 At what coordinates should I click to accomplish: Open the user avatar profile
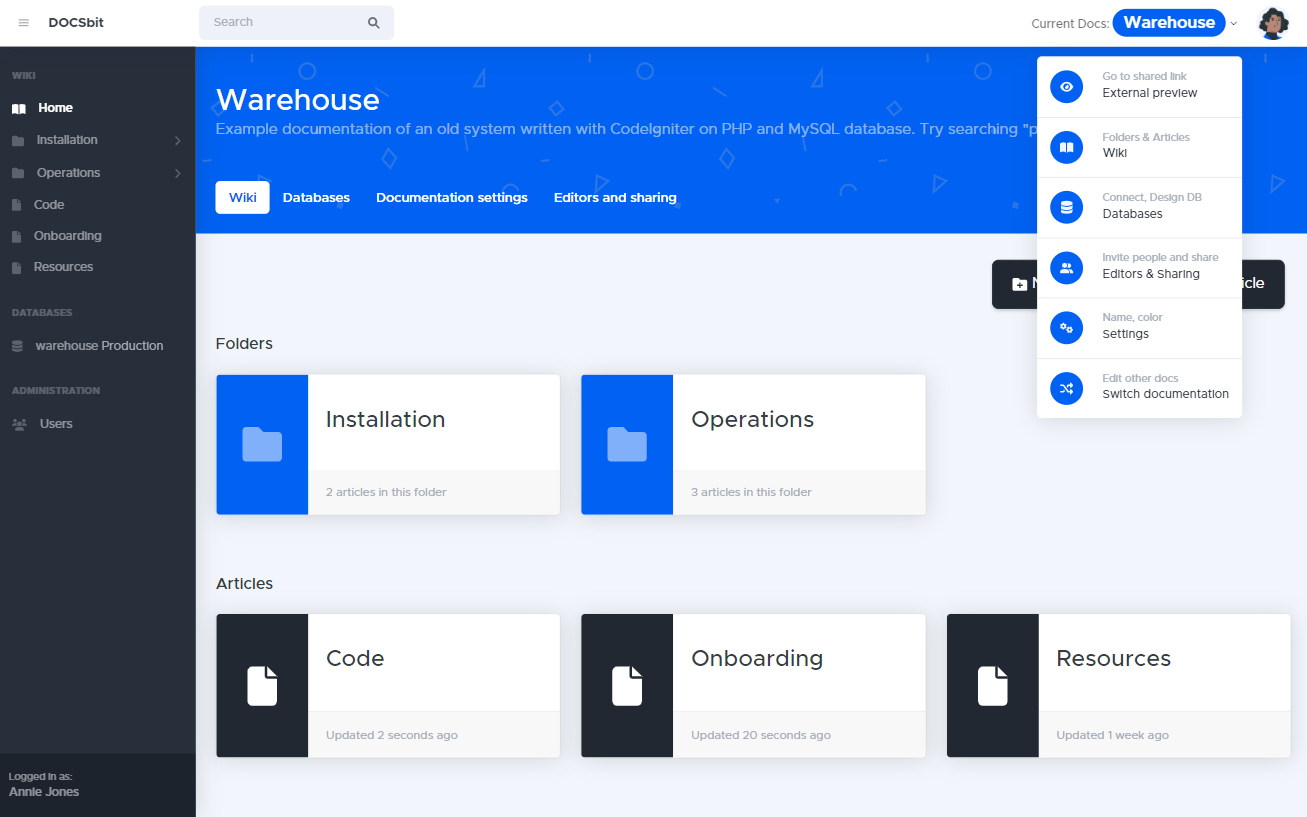coord(1272,23)
